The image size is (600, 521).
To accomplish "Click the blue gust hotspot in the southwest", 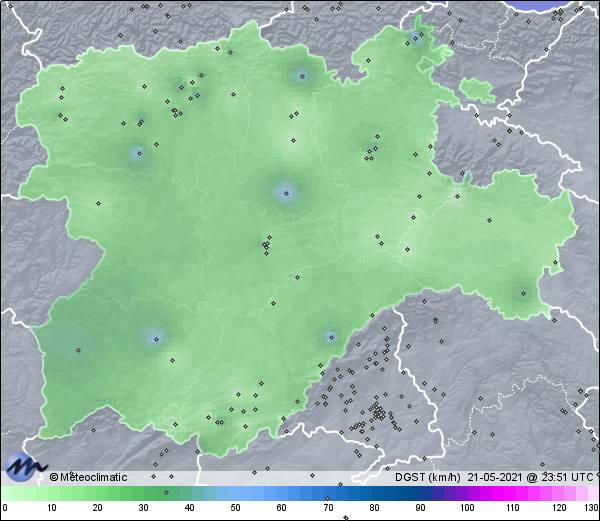I will pyautogui.click(x=155, y=338).
